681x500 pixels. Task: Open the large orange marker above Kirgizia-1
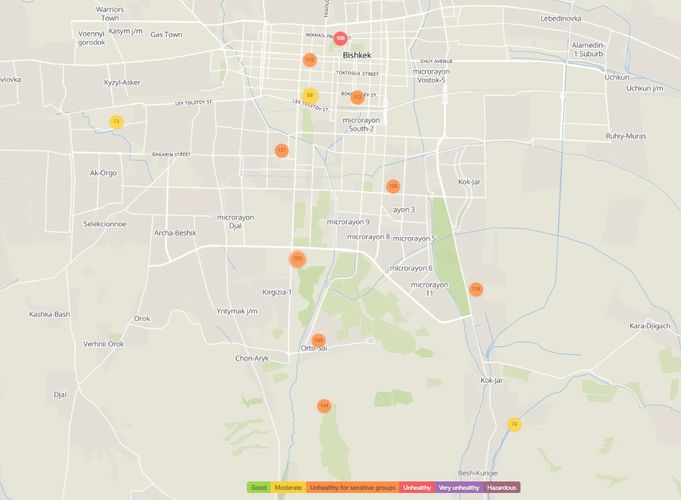(x=297, y=258)
